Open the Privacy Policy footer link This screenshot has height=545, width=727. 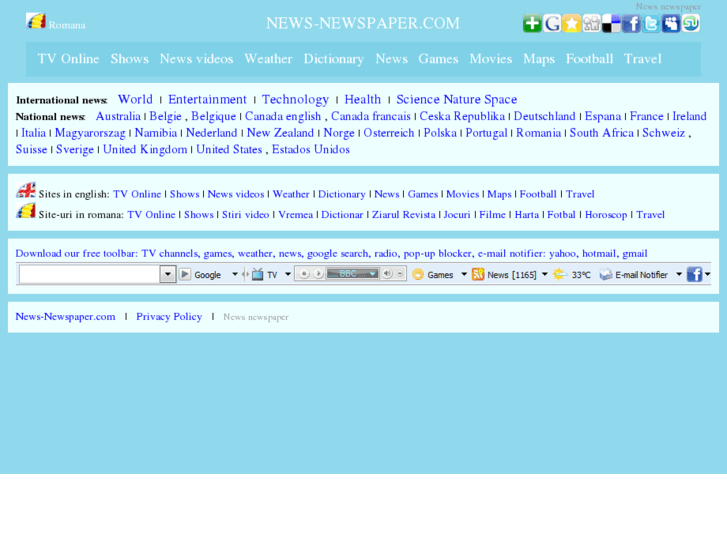[169, 317]
